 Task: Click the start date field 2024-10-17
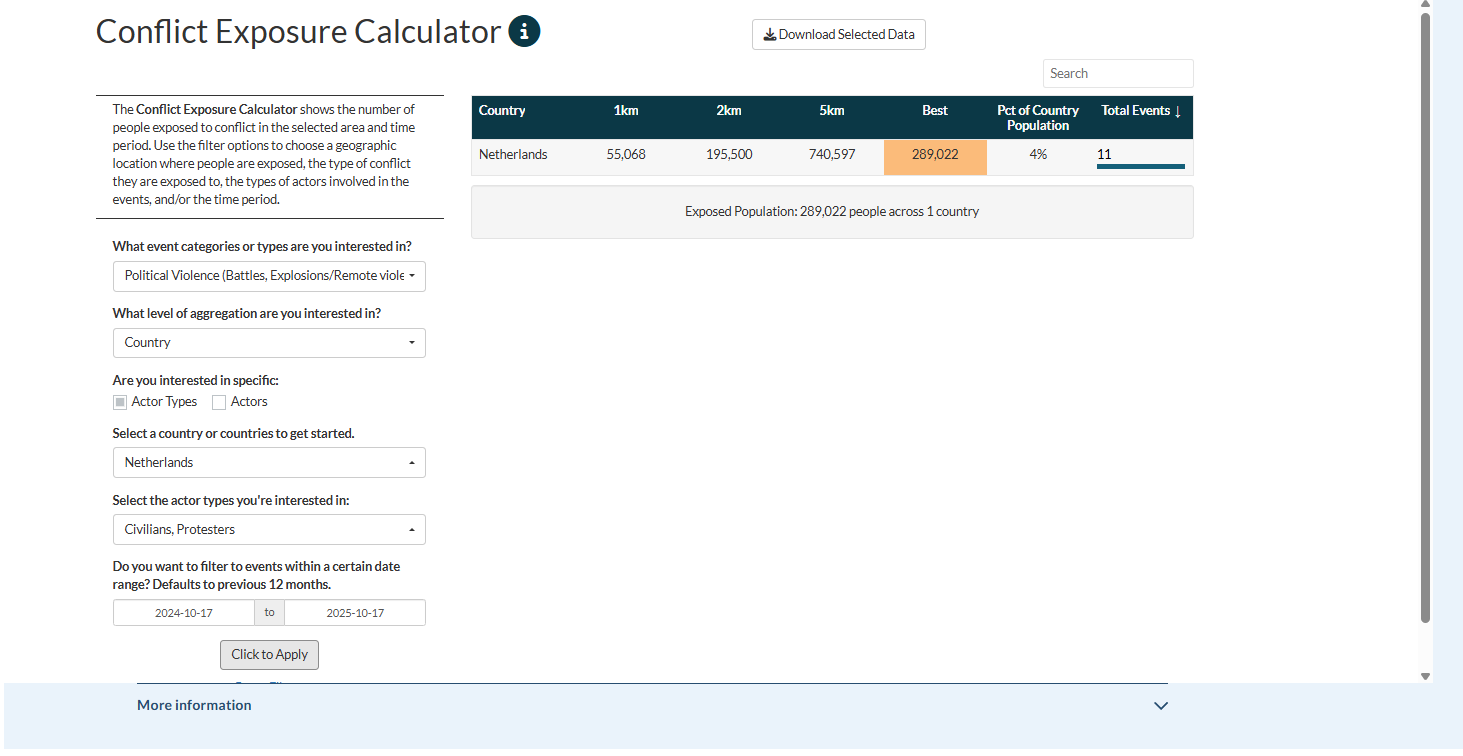[184, 613]
